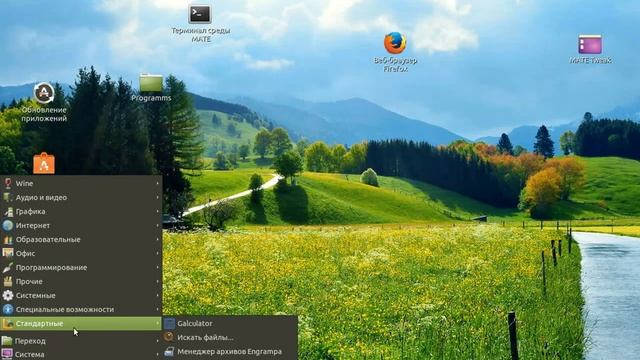Choose Искать файлы… from the submenu
This screenshot has width=640, height=360.
click(x=230, y=338)
